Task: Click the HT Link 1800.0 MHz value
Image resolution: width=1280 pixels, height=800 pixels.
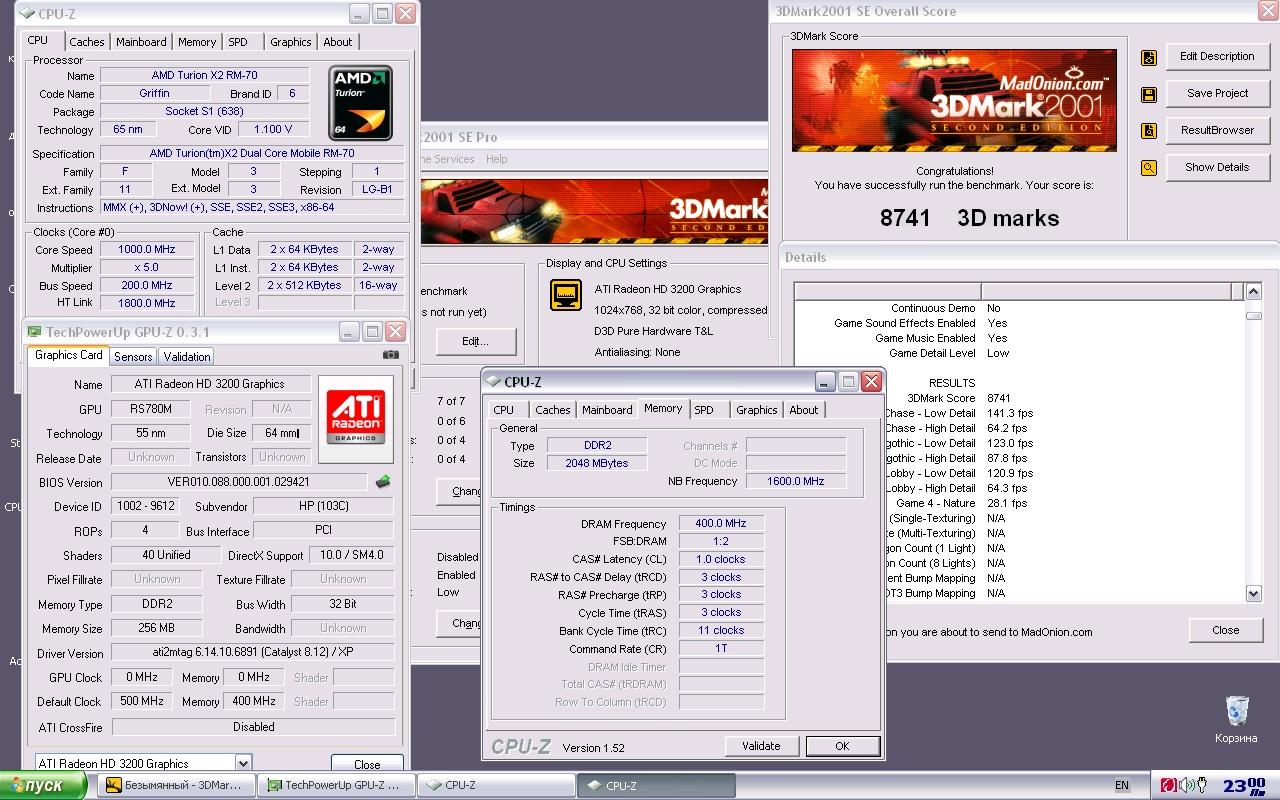Action: 147,303
